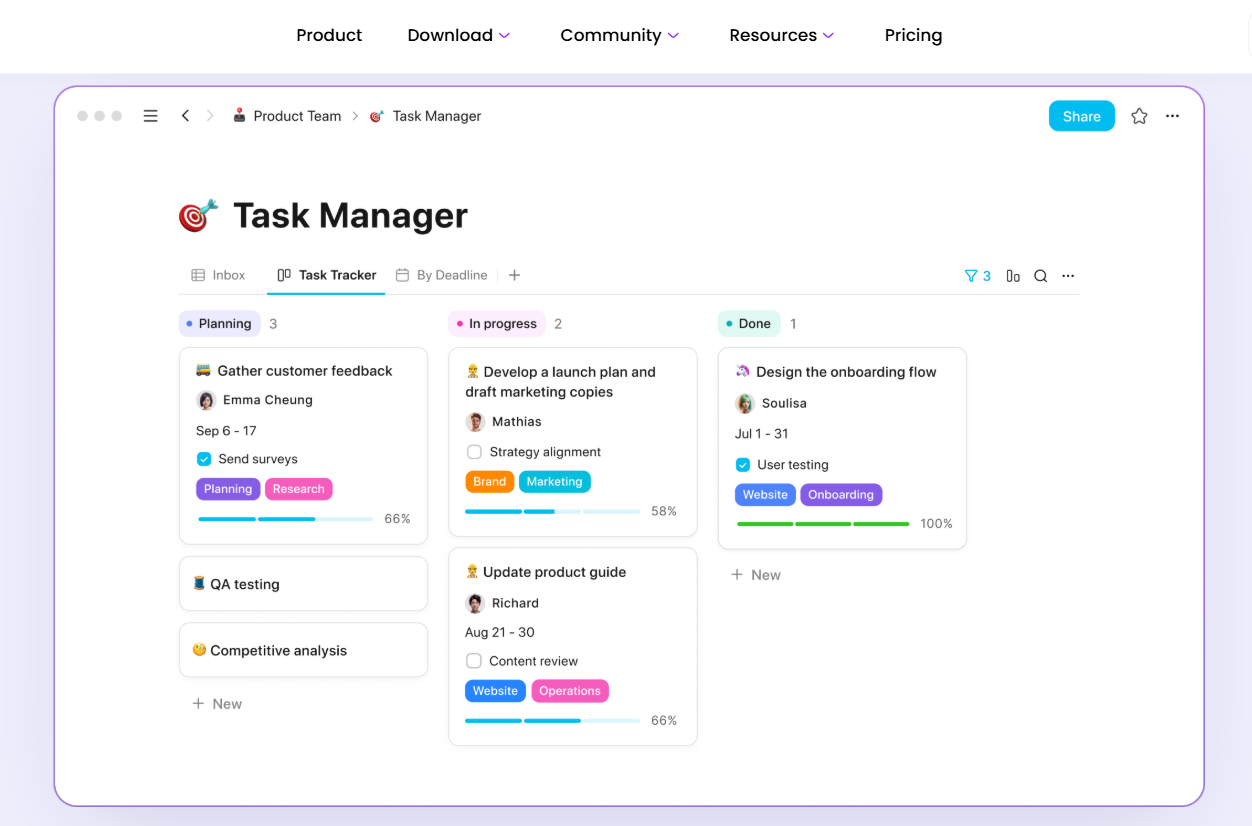Open the Pricing page link
Viewport: 1252px width, 826px height.
(x=913, y=35)
